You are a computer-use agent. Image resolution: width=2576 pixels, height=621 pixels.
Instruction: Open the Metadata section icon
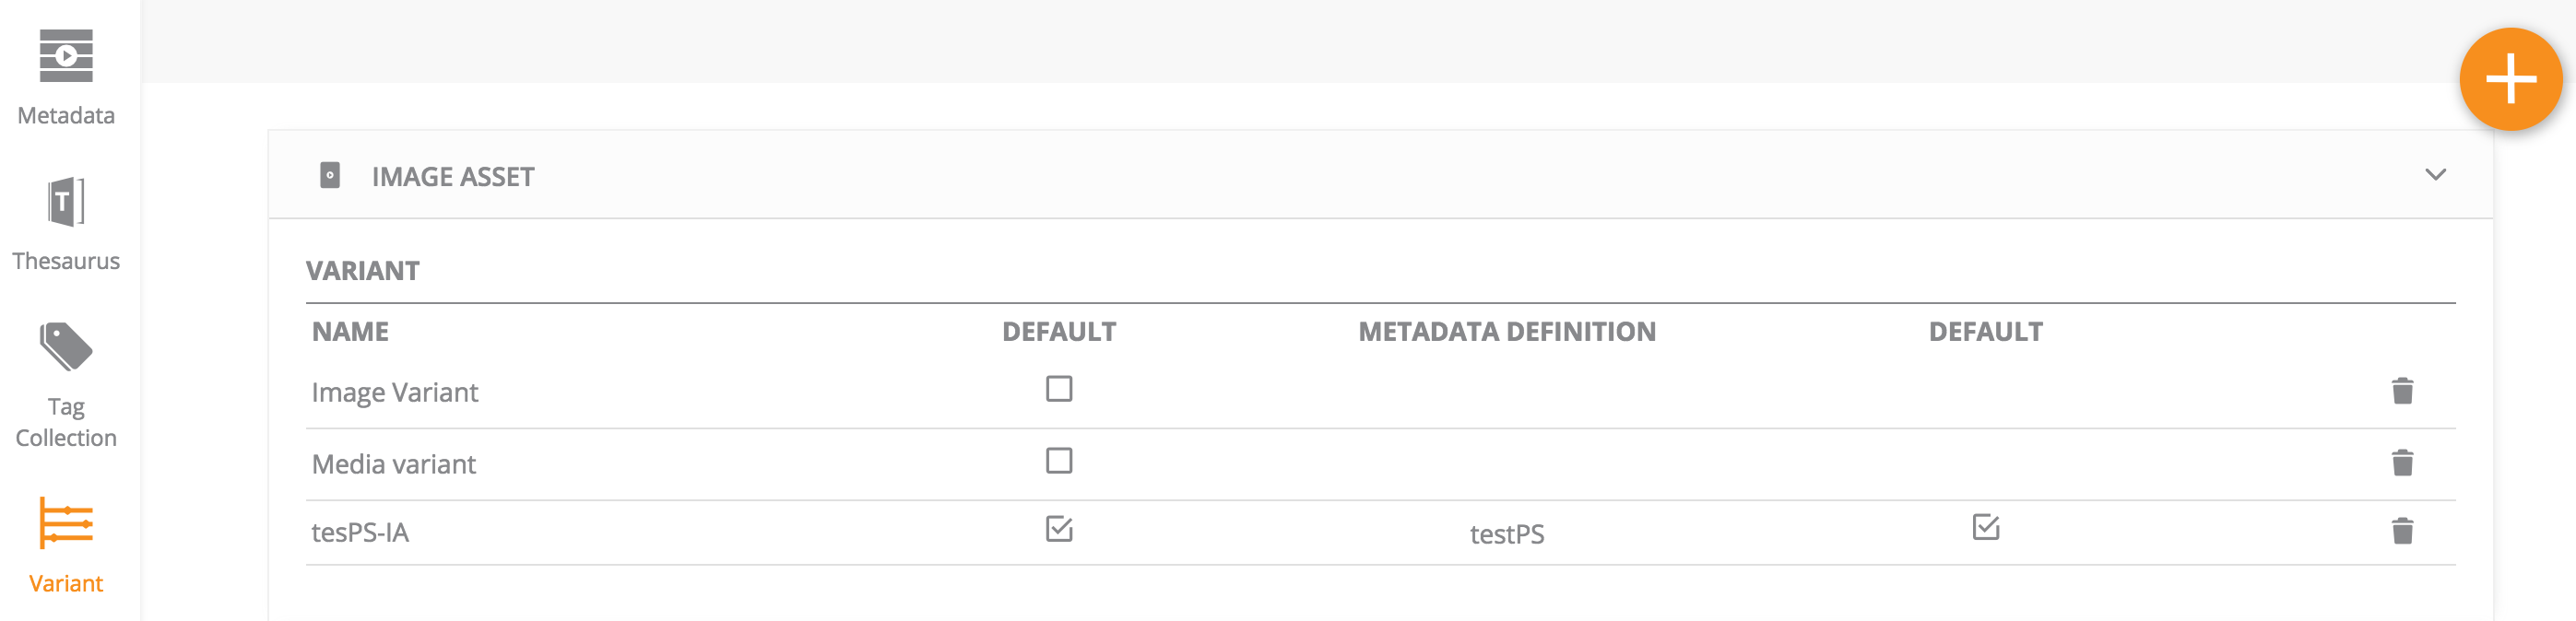click(66, 56)
